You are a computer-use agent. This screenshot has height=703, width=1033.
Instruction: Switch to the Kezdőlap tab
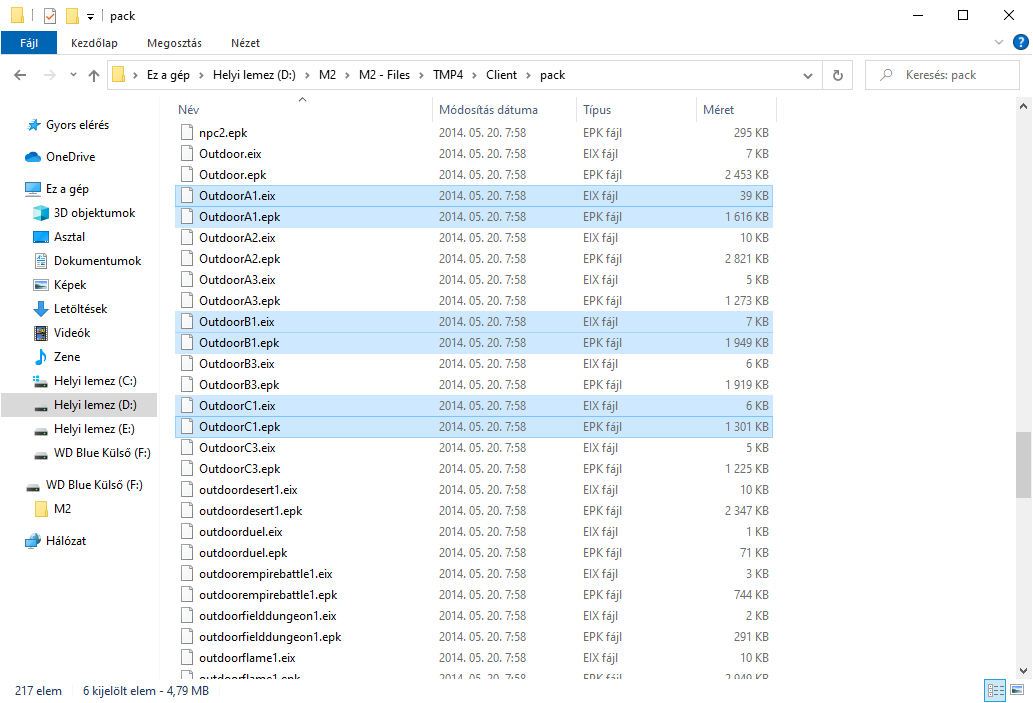coord(94,43)
